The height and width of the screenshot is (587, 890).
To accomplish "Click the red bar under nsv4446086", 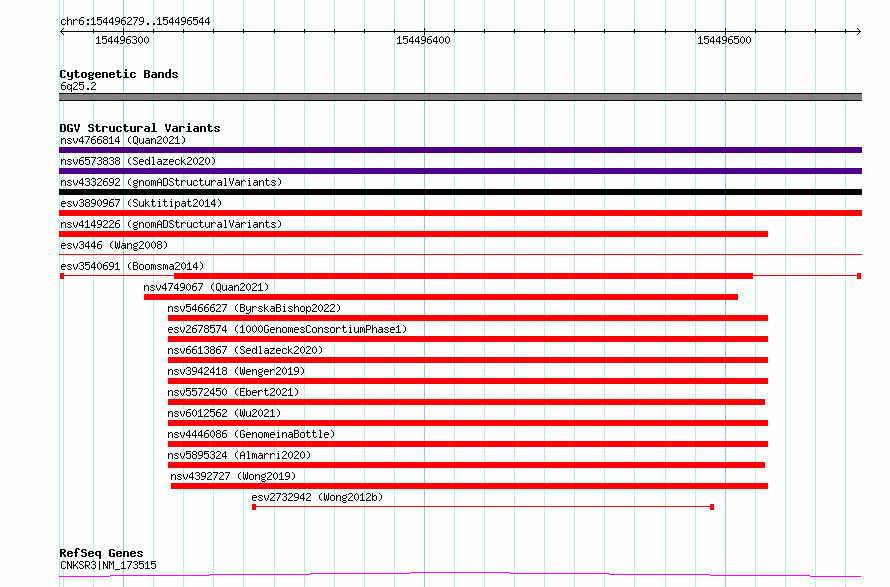I will pyautogui.click(x=468, y=444).
